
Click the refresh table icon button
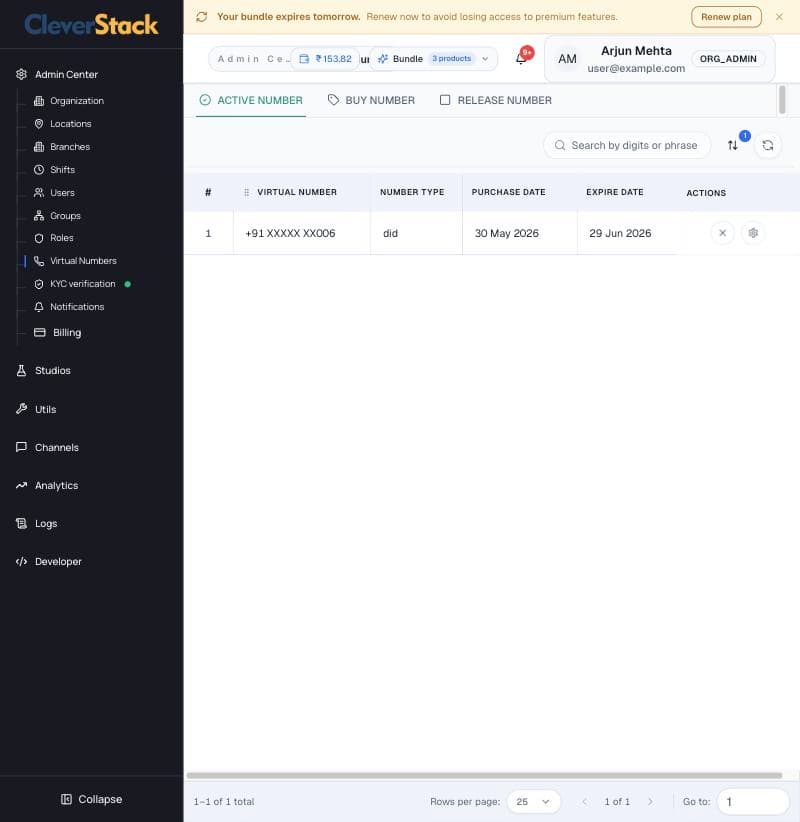pyautogui.click(x=767, y=145)
